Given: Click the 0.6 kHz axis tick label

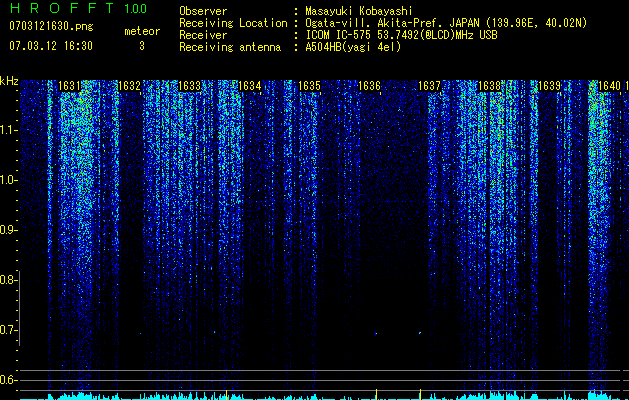Looking at the screenshot, I should coord(8,380).
